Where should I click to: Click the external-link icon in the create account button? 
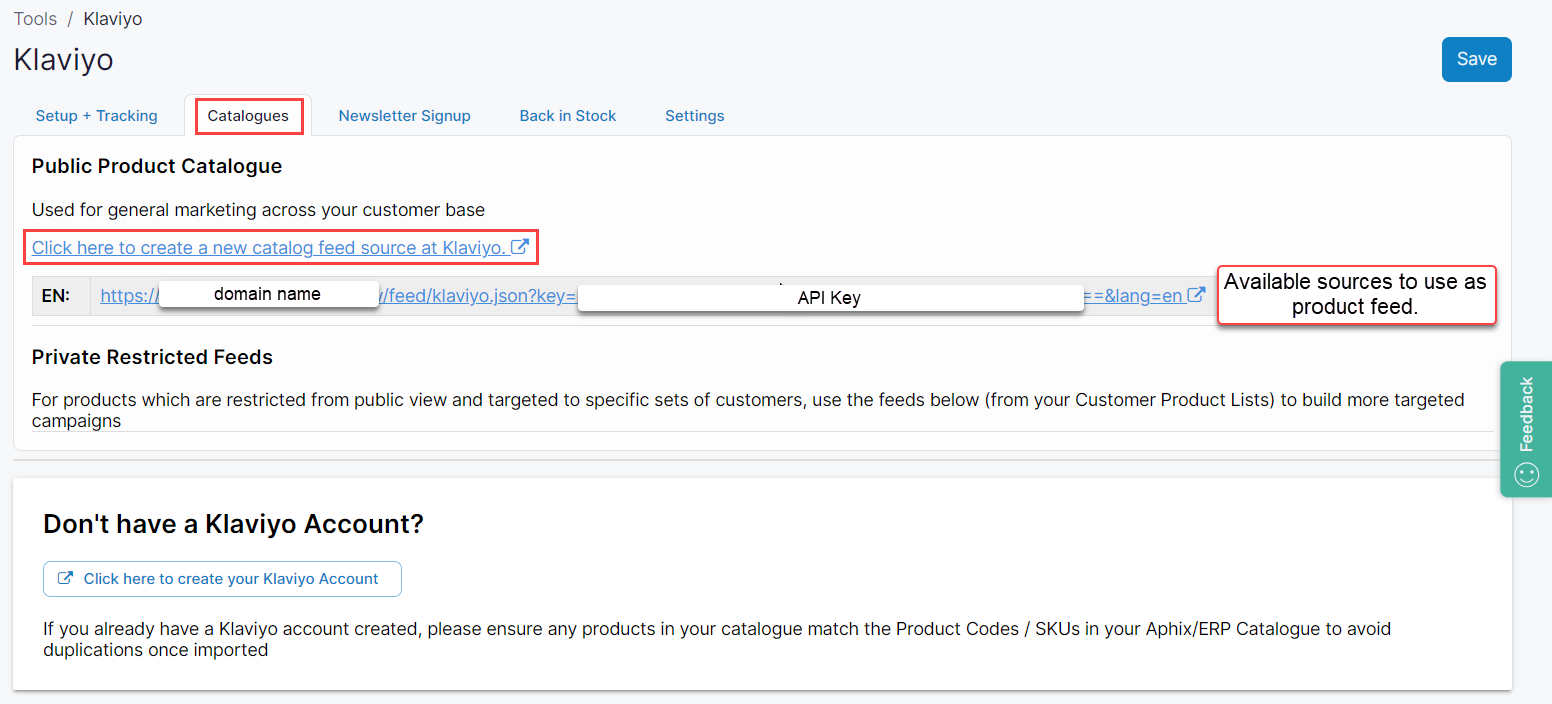[x=66, y=578]
